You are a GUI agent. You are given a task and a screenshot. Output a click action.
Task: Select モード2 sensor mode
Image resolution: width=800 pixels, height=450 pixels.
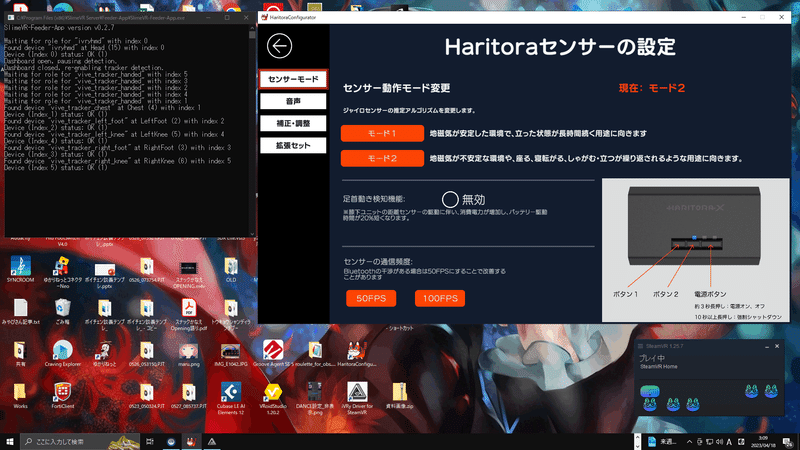(x=382, y=158)
